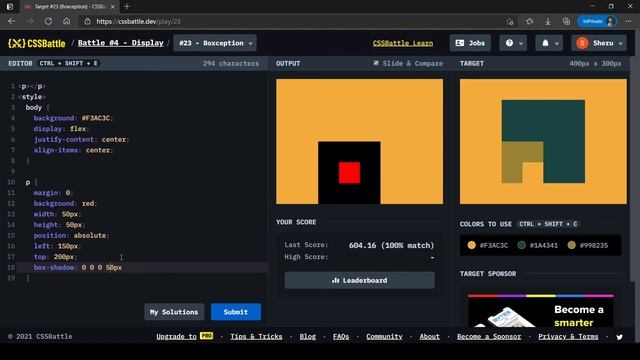Click the target image preview
This screenshot has height=360, width=640.
click(543, 142)
